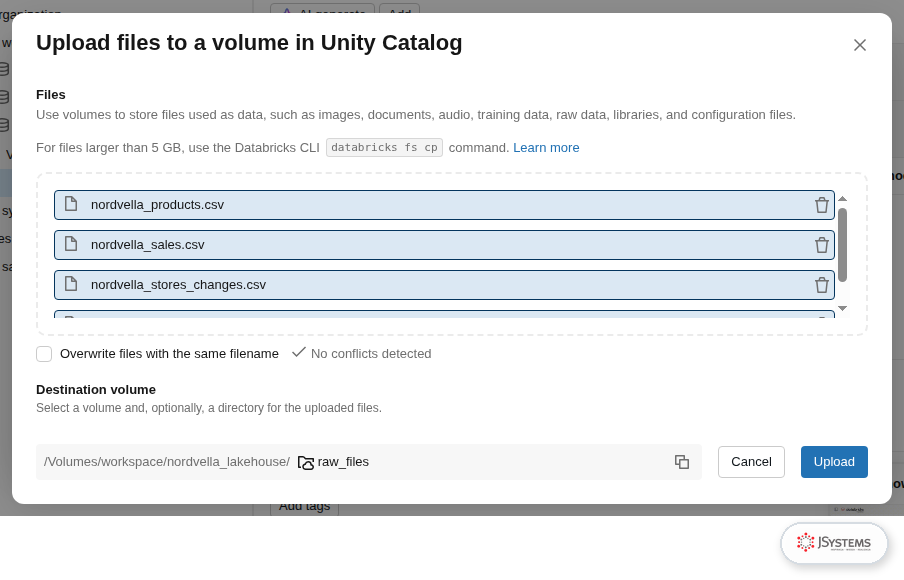Screen dimensions: 904x580
Task: Click file icon beside nordvella_sales.csv
Action: coord(71,244)
